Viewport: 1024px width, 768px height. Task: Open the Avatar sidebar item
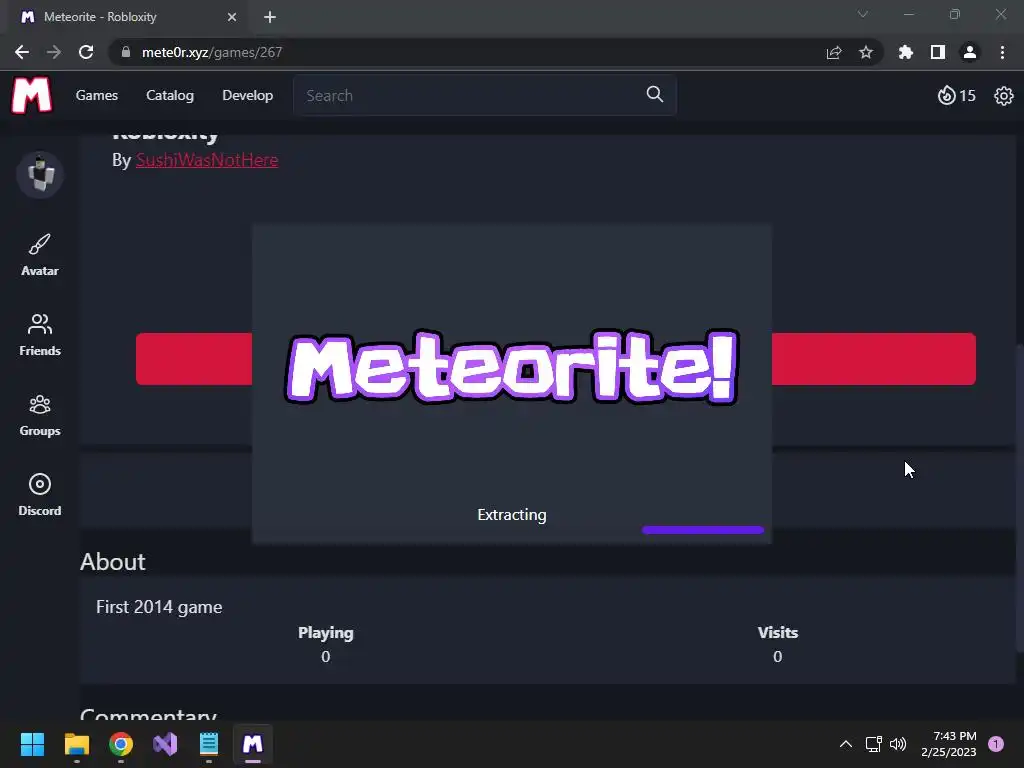(x=40, y=255)
